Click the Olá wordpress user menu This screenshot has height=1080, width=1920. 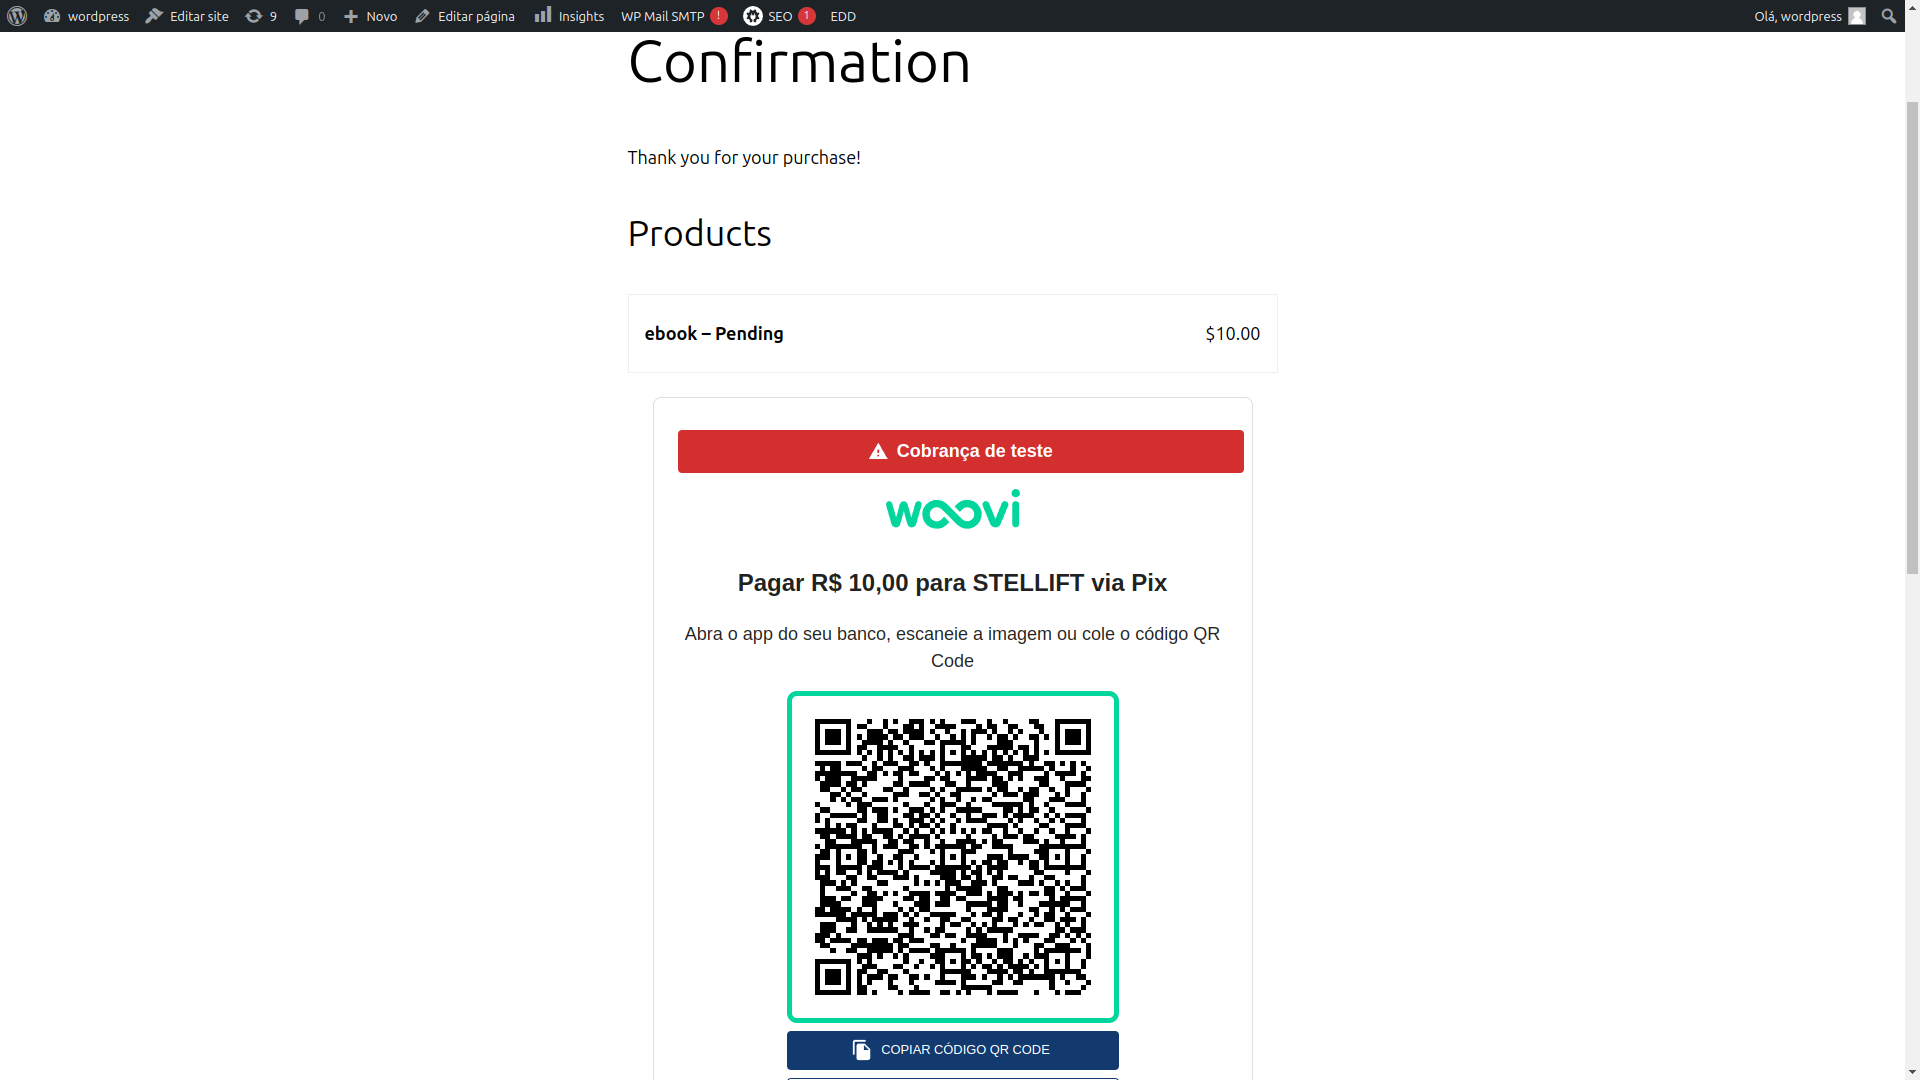pyautogui.click(x=1807, y=16)
